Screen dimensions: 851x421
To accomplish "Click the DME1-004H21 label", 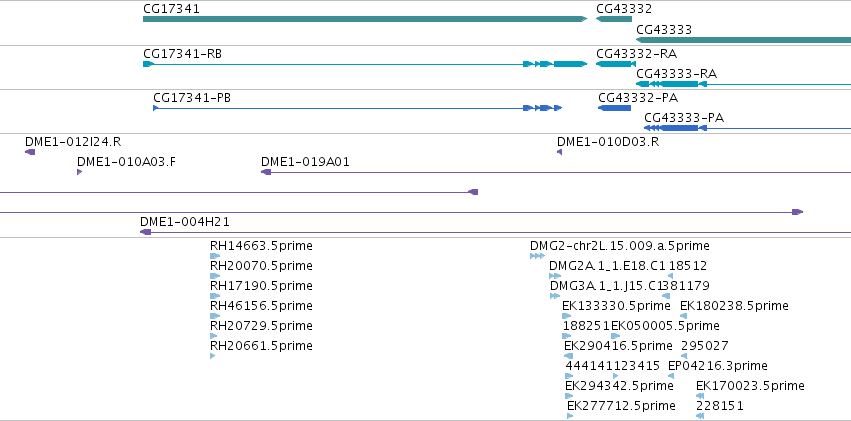I will (185, 221).
